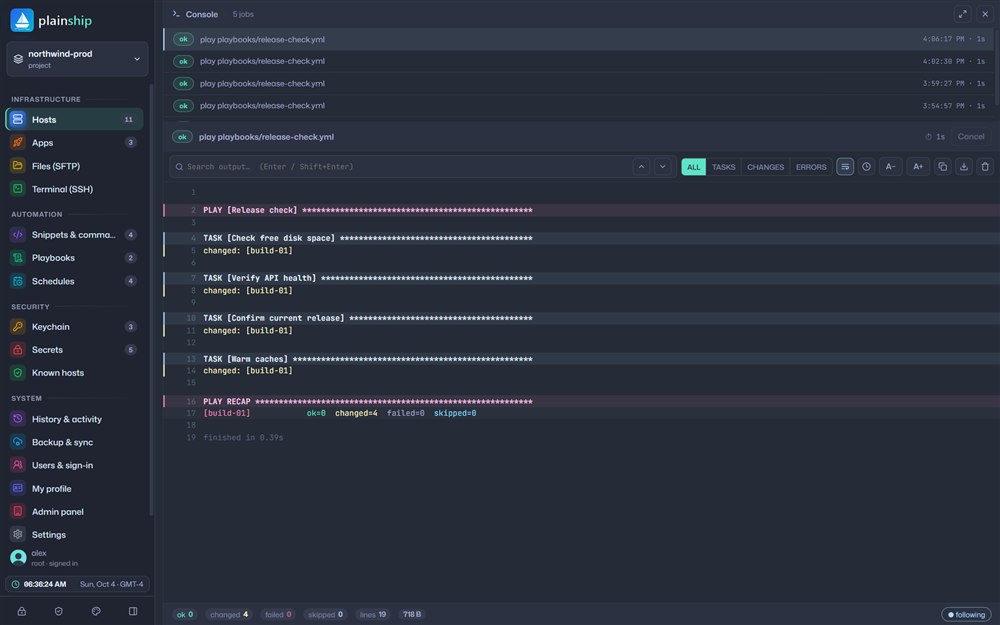The image size is (1000, 625).
Task: Download the console output
Action: pos(964,166)
